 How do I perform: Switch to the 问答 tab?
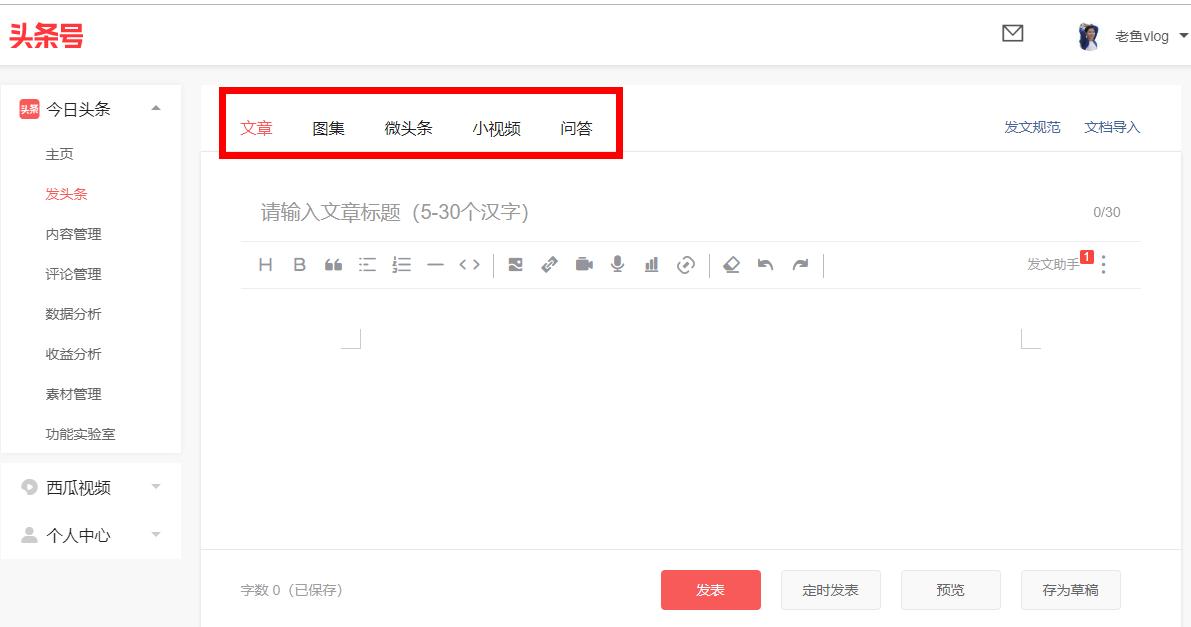point(578,128)
